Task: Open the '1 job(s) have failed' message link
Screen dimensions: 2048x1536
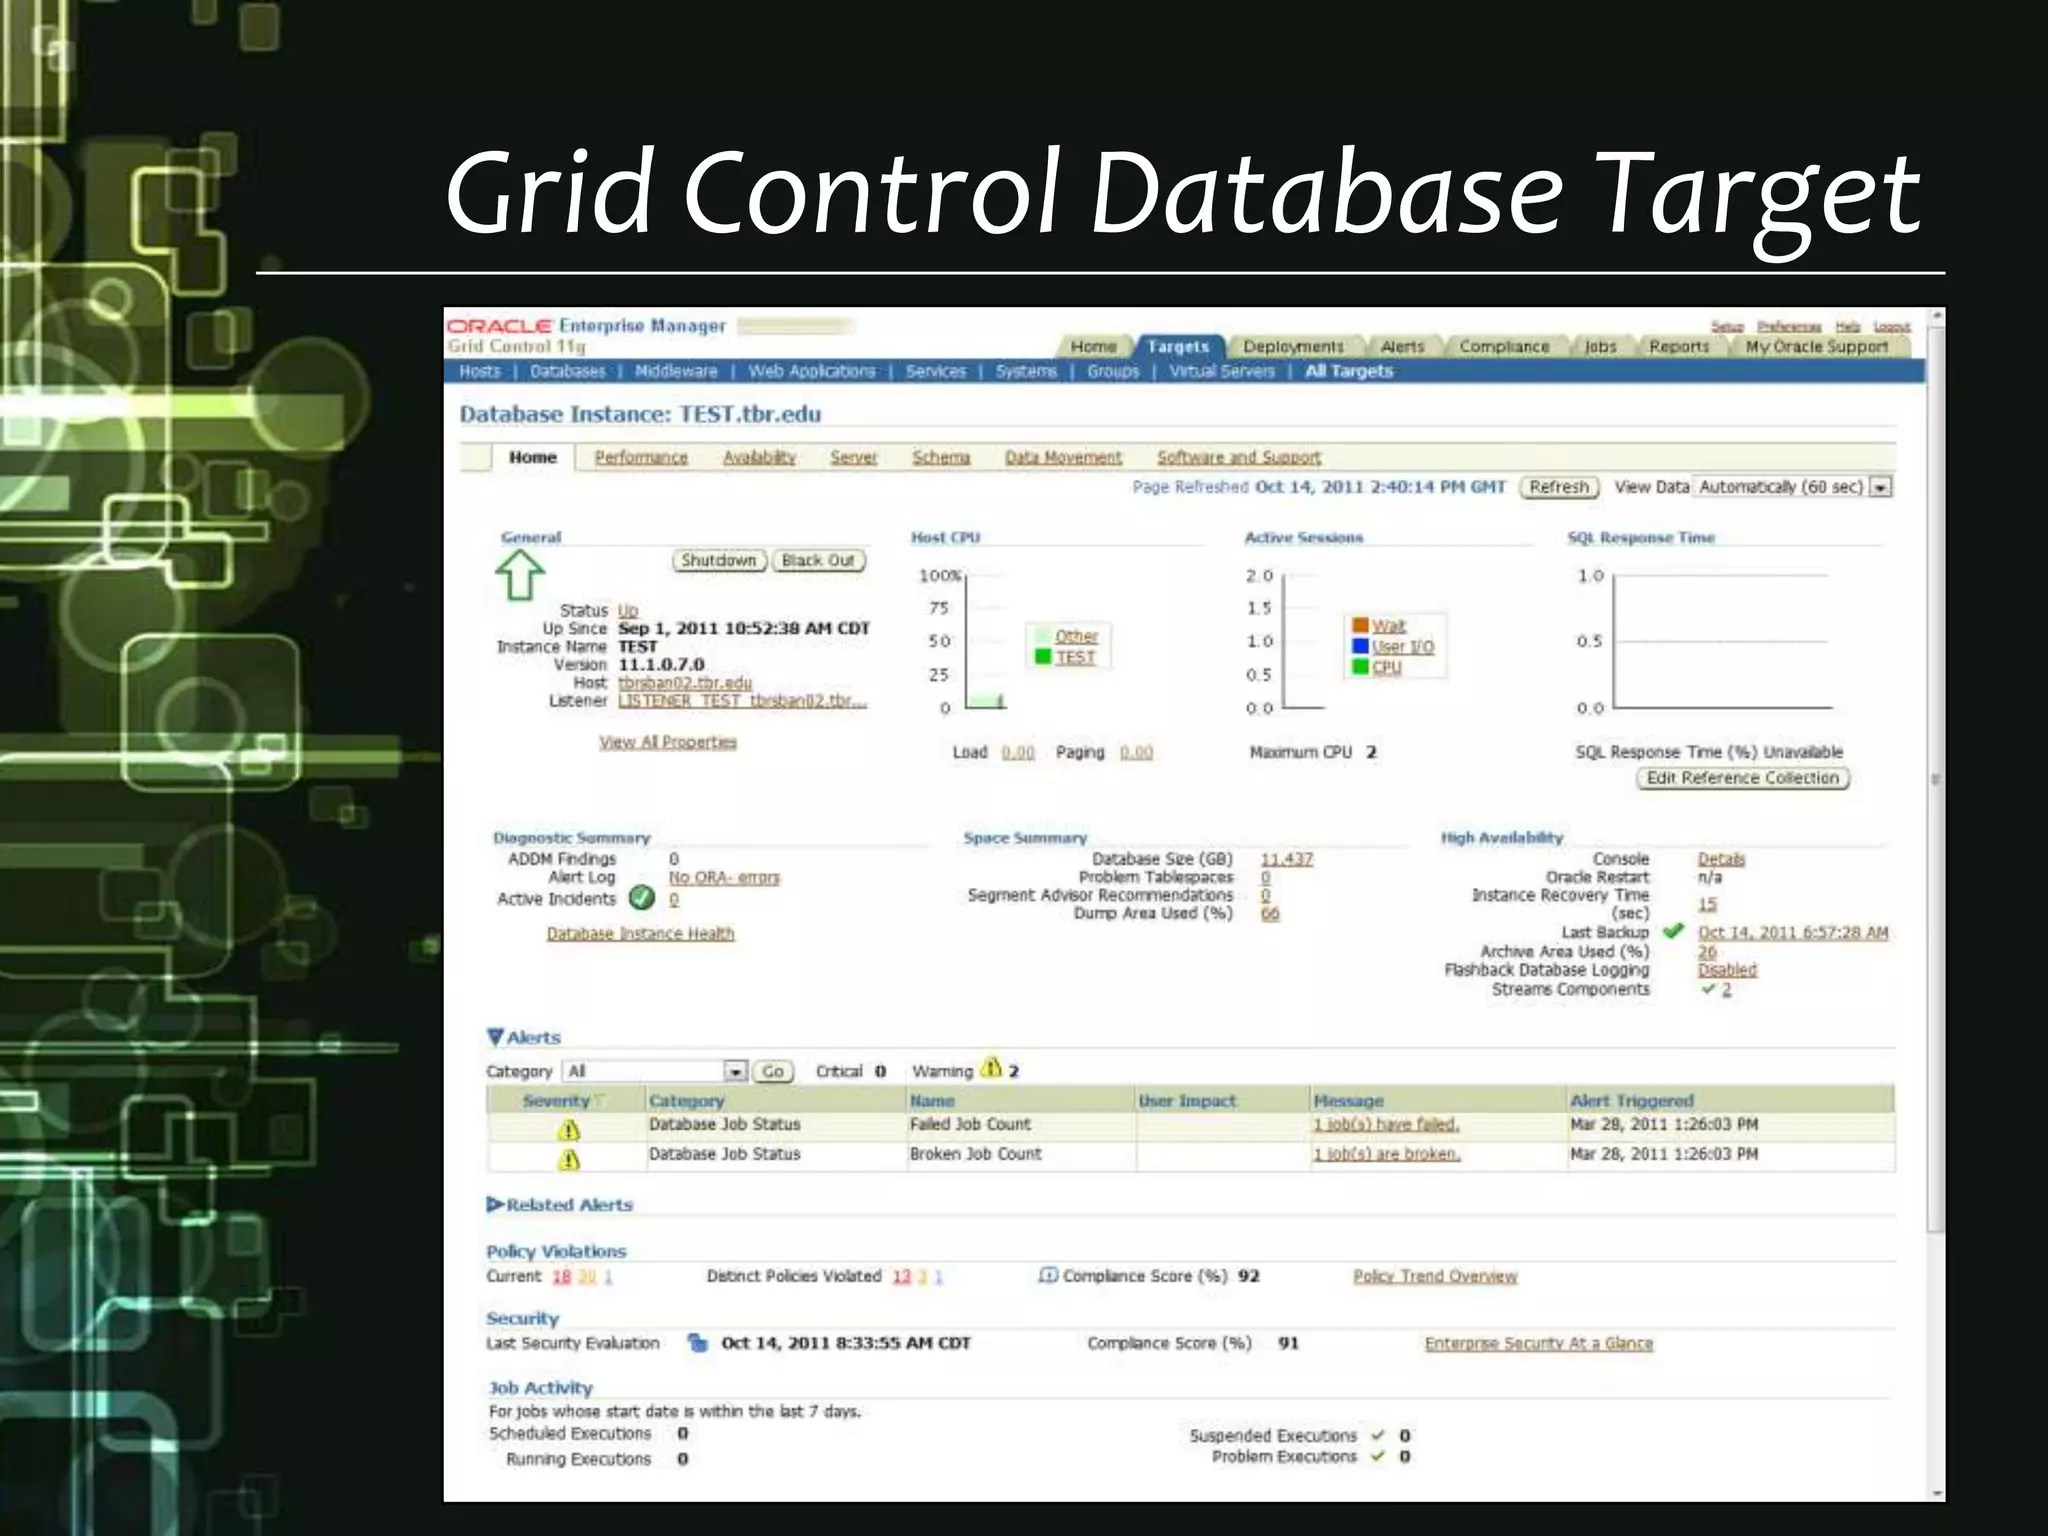Action: click(1387, 1124)
